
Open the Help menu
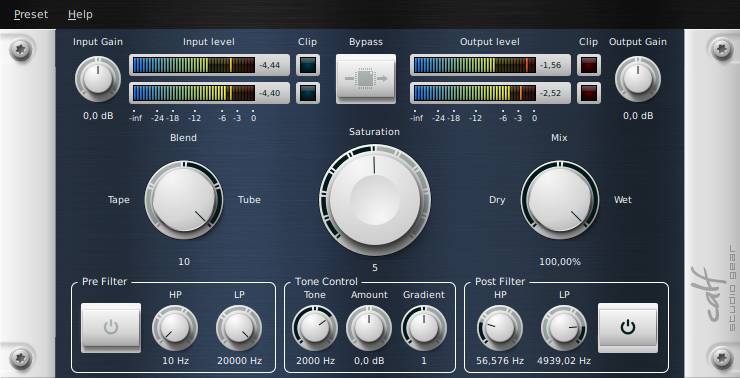(80, 14)
